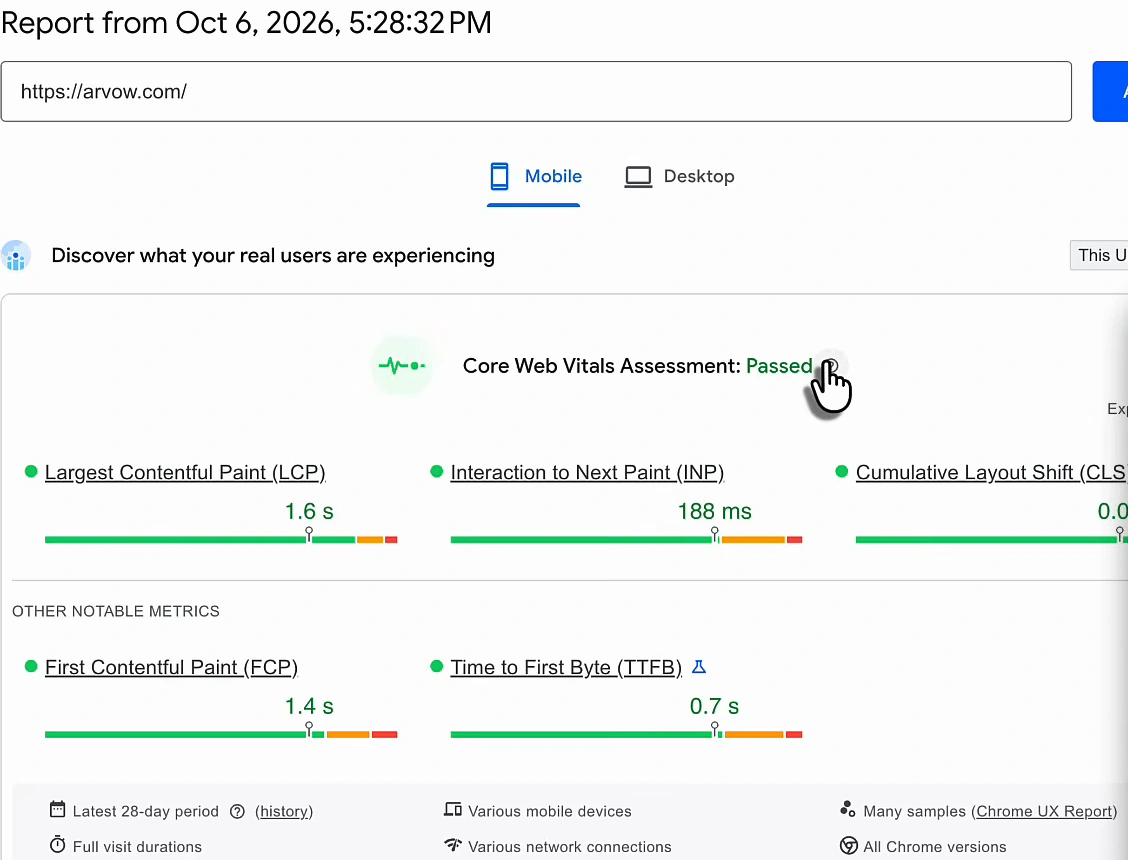Viewport: 1128px width, 860px height.
Task: Click the Core Web Vitals help icon
Action: [x=830, y=366]
